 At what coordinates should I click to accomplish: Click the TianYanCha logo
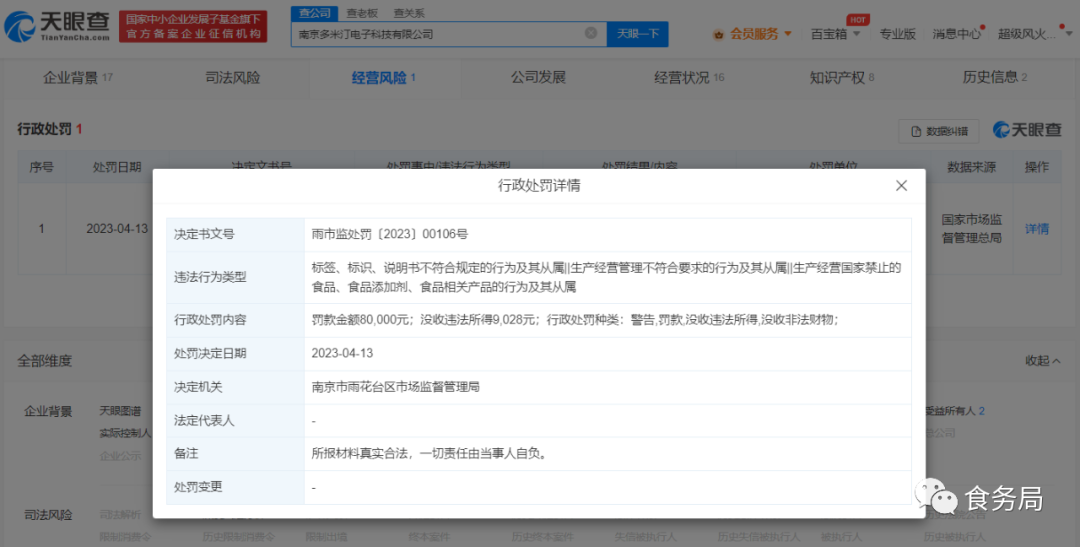pos(56,26)
